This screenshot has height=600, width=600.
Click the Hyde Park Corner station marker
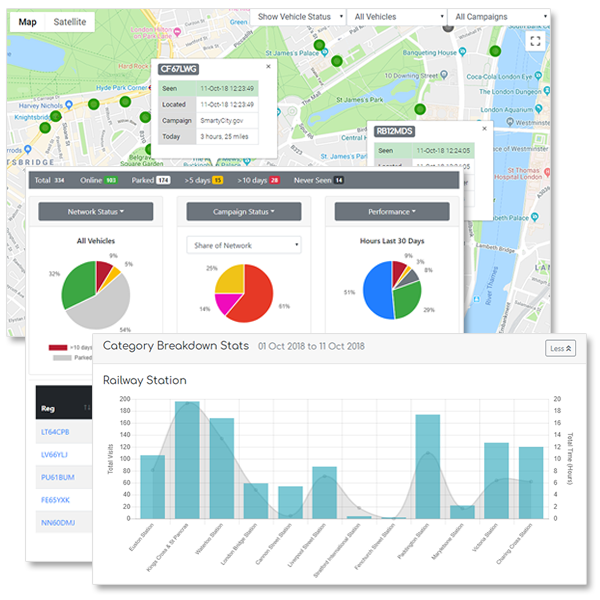[150, 87]
